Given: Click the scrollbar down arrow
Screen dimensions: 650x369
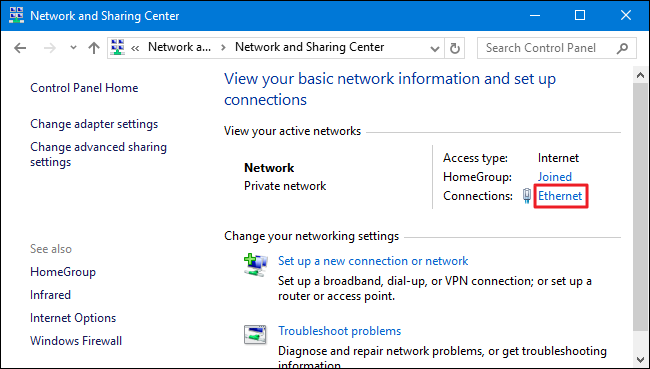Looking at the screenshot, I should (x=640, y=359).
